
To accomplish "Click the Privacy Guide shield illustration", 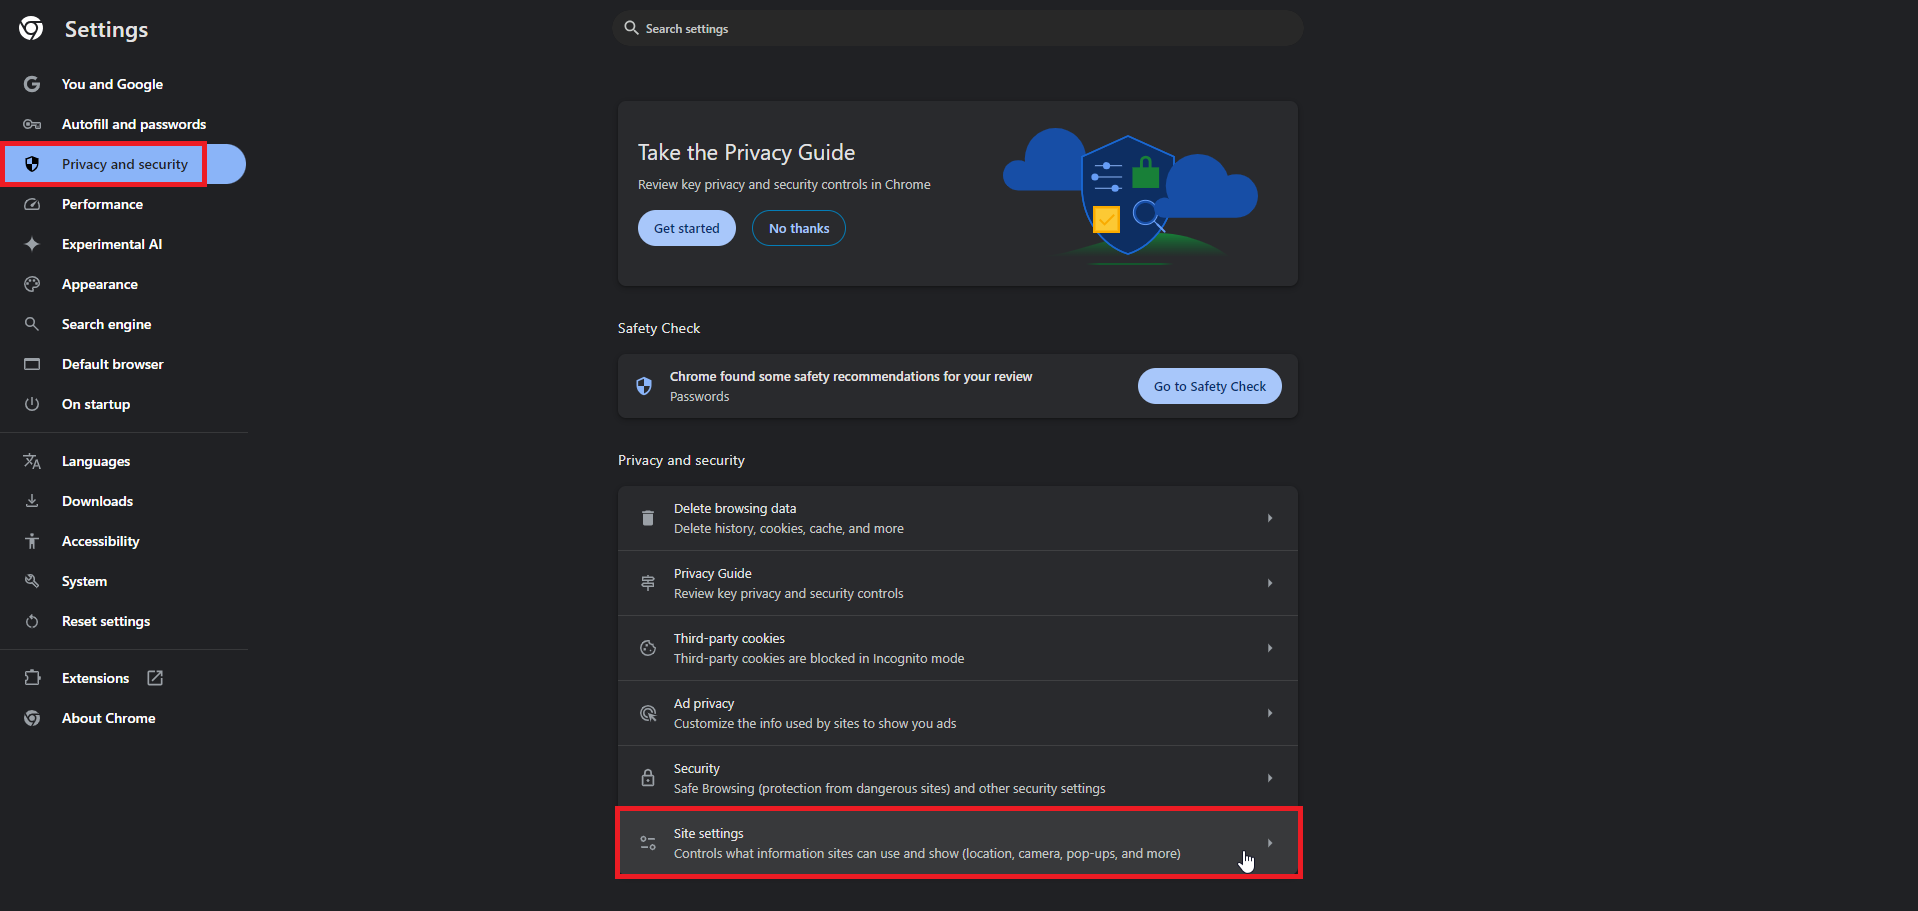I will (x=1130, y=195).
